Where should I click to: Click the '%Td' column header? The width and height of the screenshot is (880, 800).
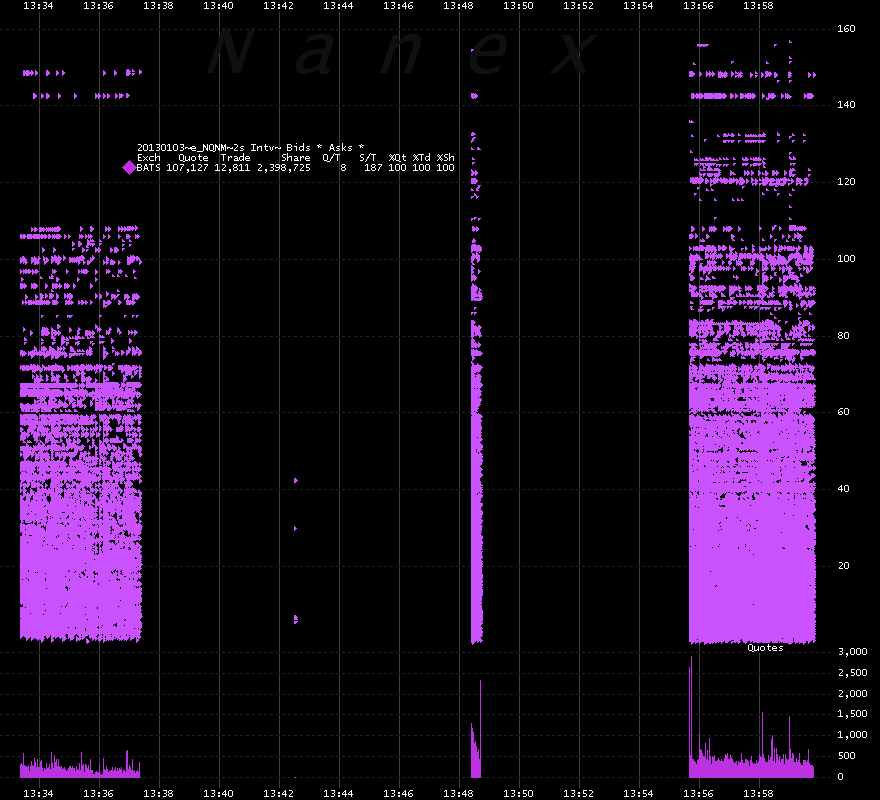click(x=421, y=158)
